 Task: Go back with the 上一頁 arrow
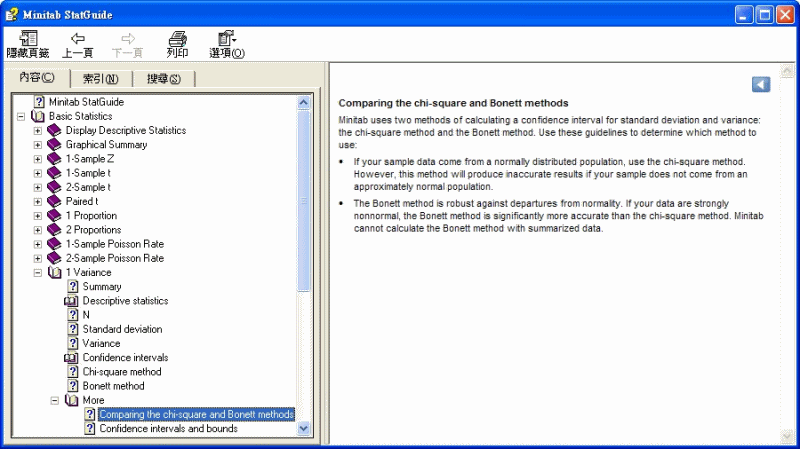pos(78,38)
